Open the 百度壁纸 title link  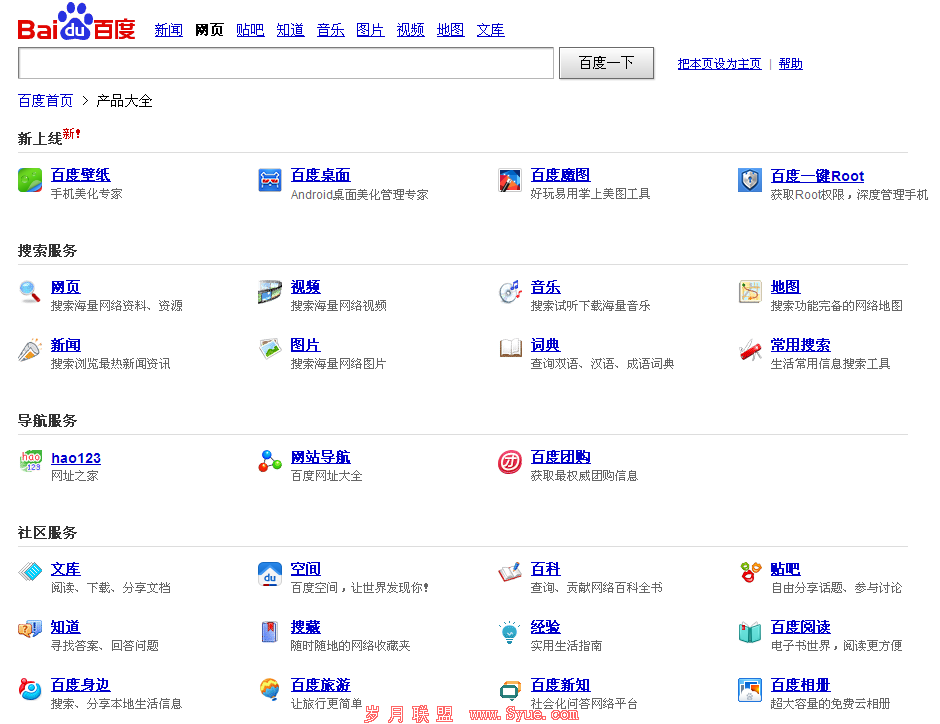80,175
